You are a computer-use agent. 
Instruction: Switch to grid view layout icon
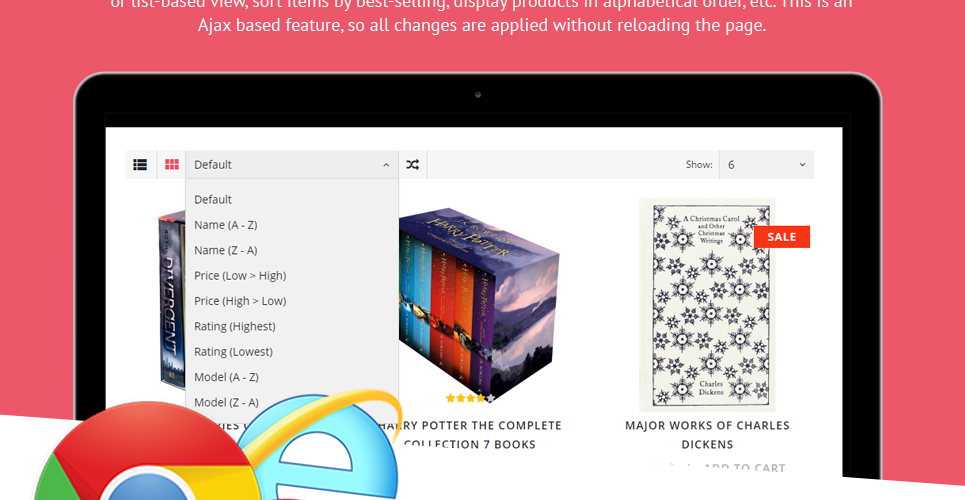point(172,164)
